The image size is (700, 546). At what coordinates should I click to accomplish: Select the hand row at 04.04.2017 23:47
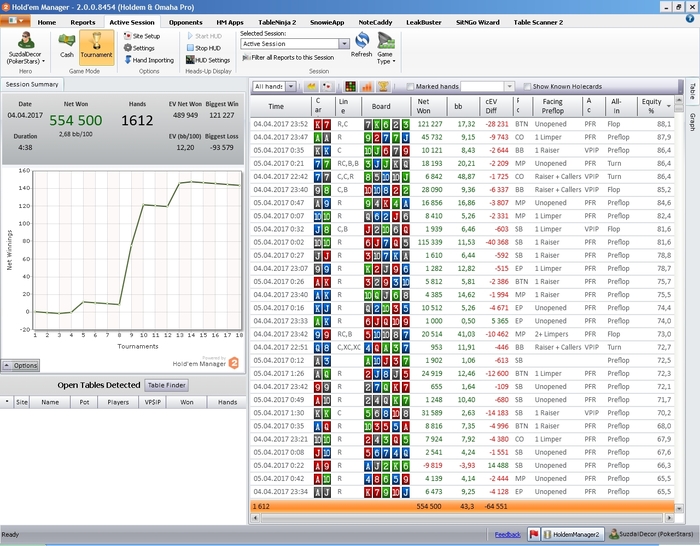click(x=462, y=137)
